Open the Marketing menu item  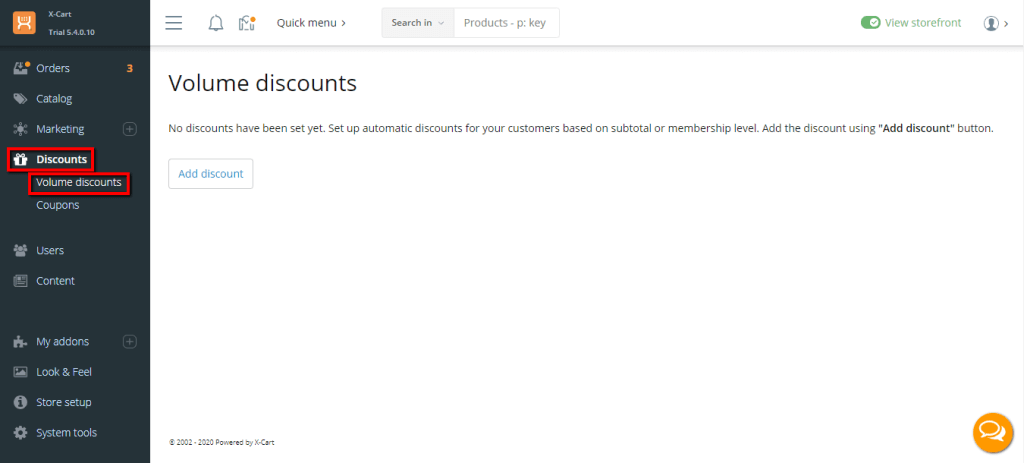pos(60,129)
